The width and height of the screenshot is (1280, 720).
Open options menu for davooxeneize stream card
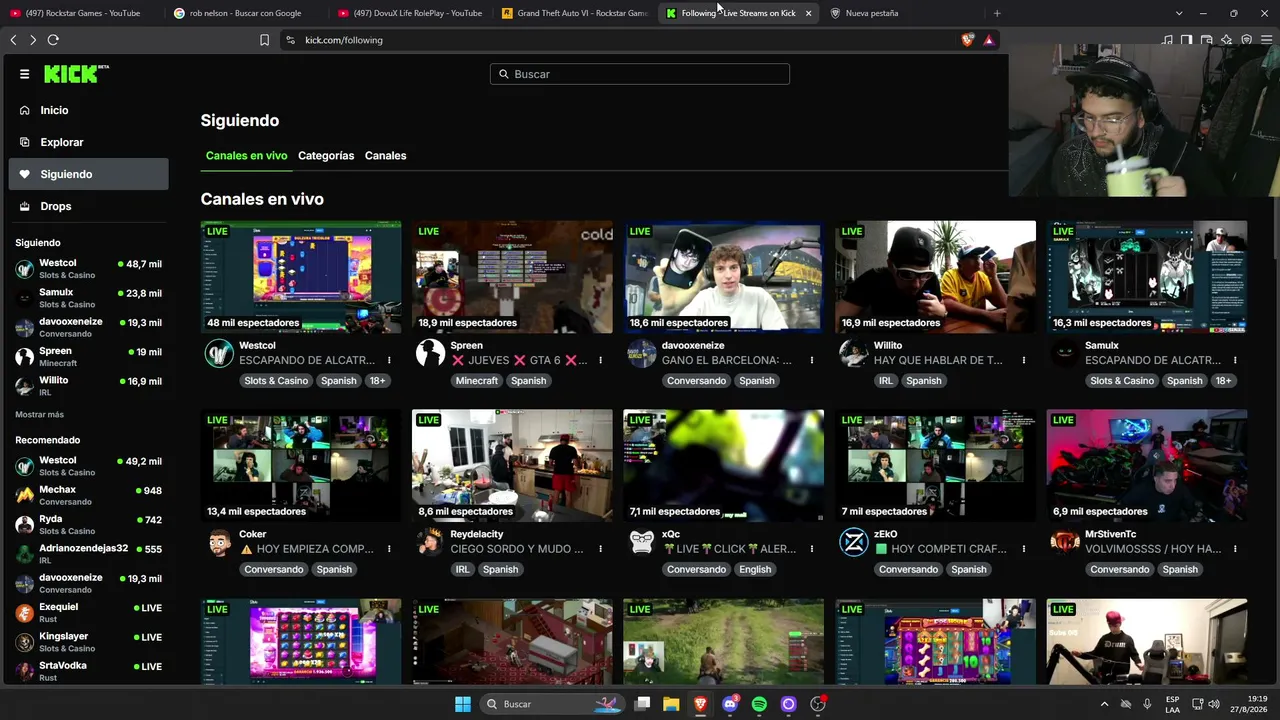coord(812,360)
